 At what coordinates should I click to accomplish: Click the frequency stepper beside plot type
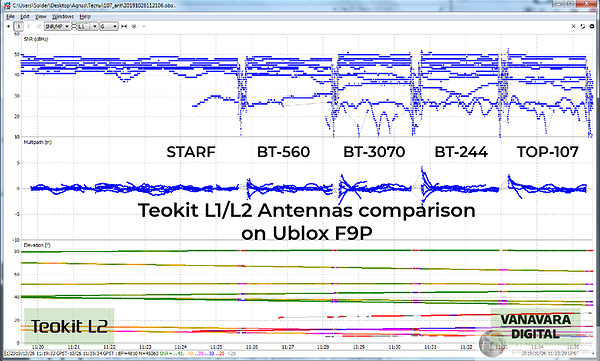(x=74, y=26)
